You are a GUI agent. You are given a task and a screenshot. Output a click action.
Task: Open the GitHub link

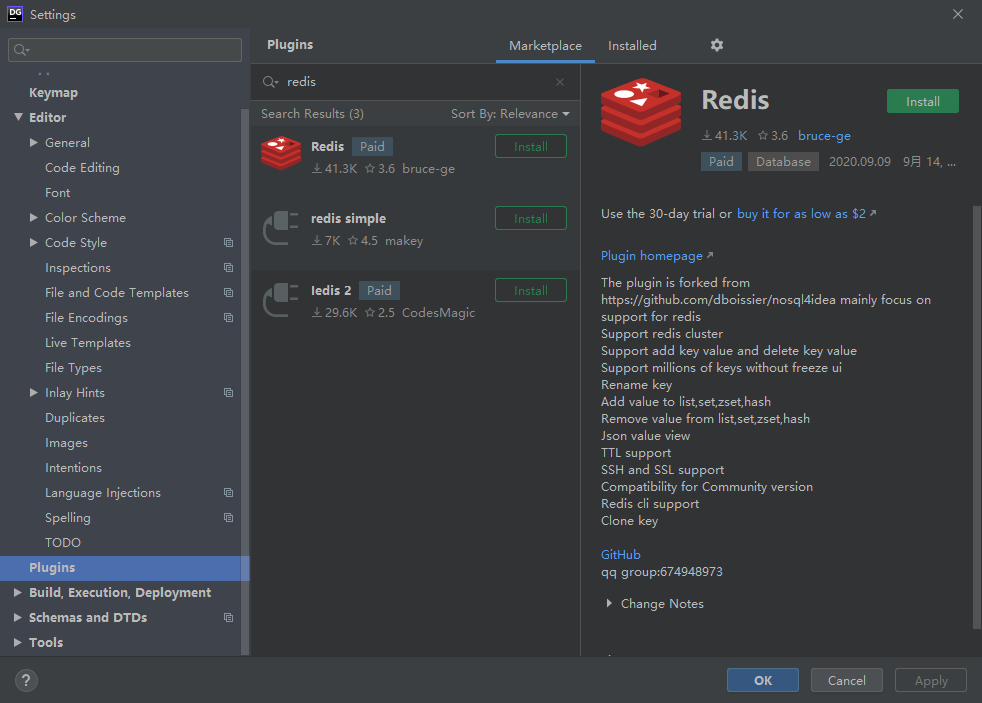click(x=621, y=555)
